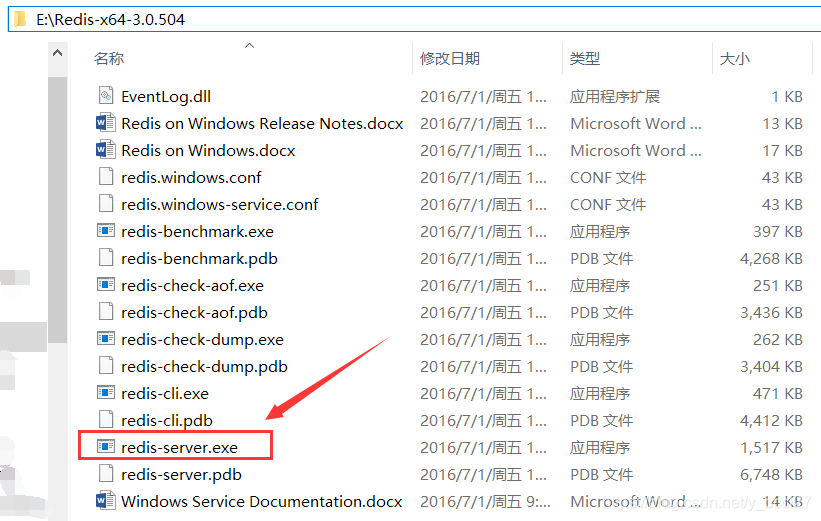Click the 262 KB size cell
821x521 pixels.
click(x=778, y=339)
